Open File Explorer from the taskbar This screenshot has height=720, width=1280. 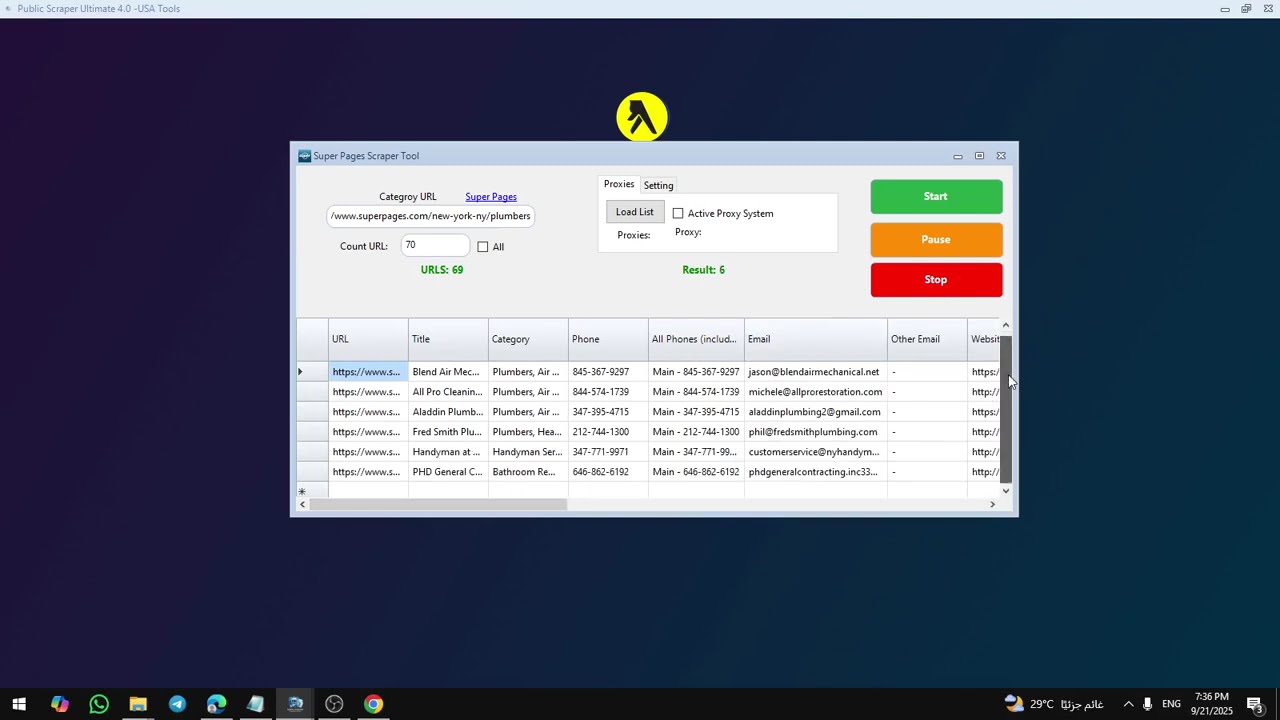[138, 704]
